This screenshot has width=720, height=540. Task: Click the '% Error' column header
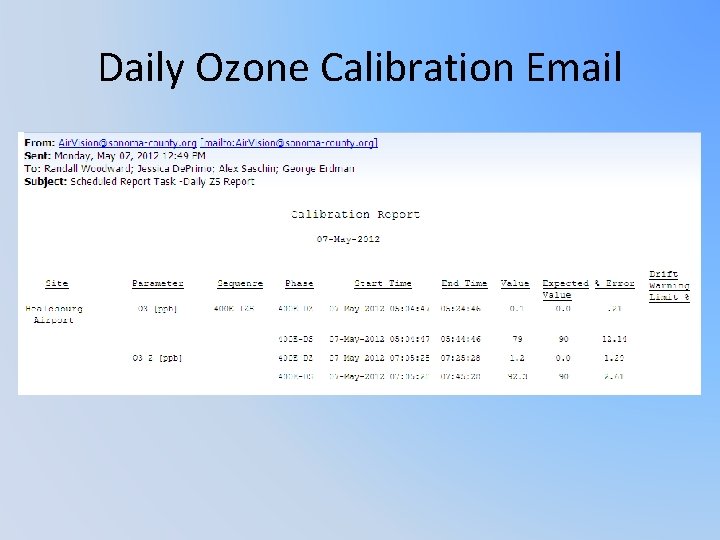pyautogui.click(x=614, y=283)
